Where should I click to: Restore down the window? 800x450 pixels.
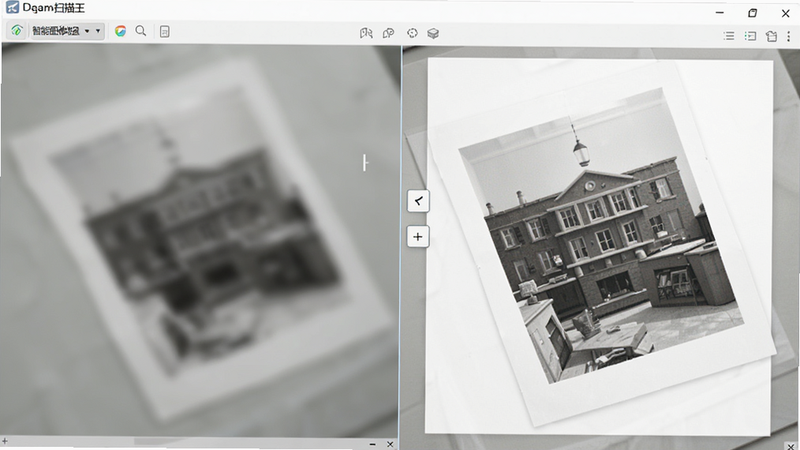point(753,13)
